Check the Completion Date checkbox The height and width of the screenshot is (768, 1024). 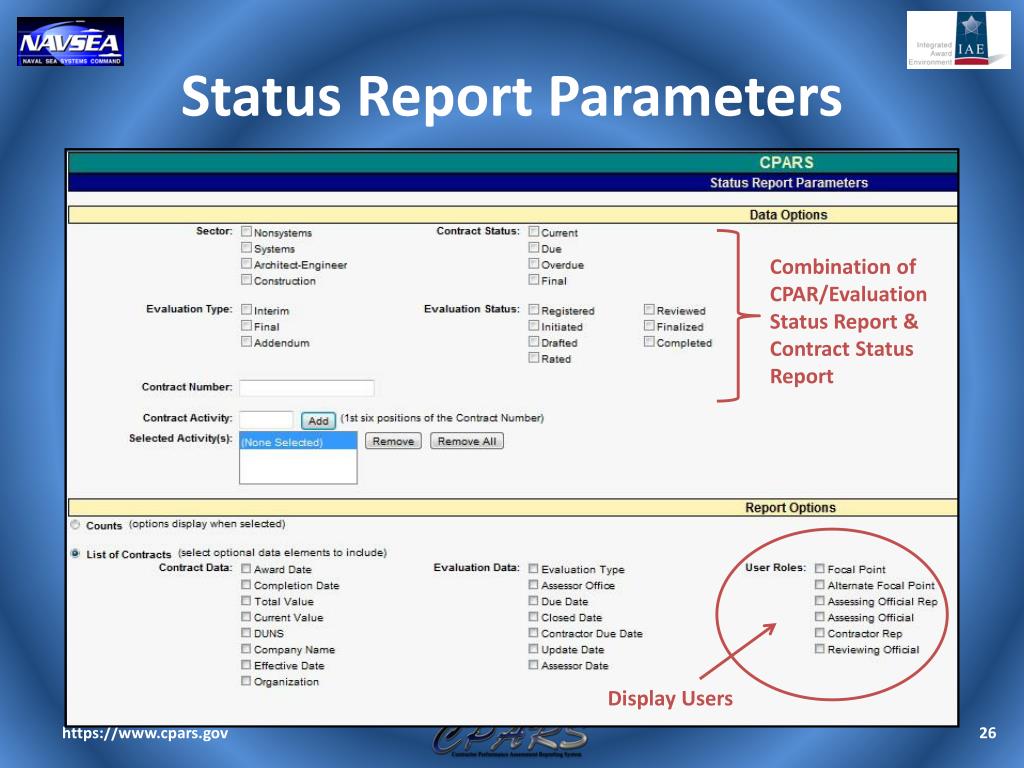click(x=246, y=584)
